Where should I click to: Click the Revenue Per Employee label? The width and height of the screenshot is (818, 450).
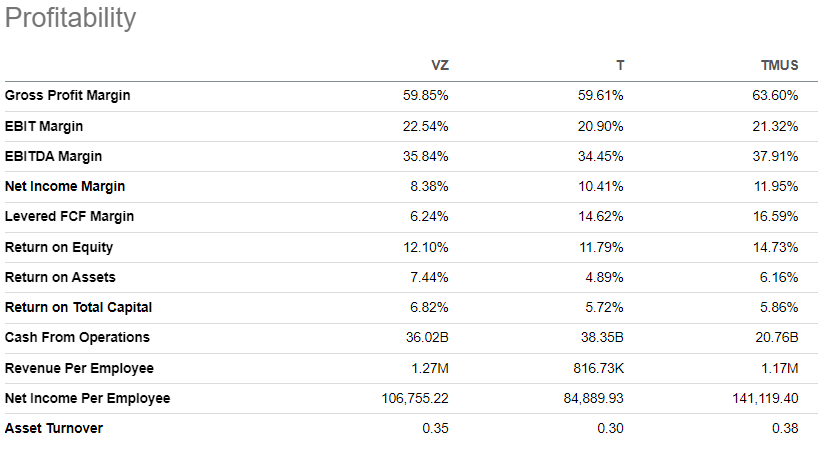coord(79,368)
